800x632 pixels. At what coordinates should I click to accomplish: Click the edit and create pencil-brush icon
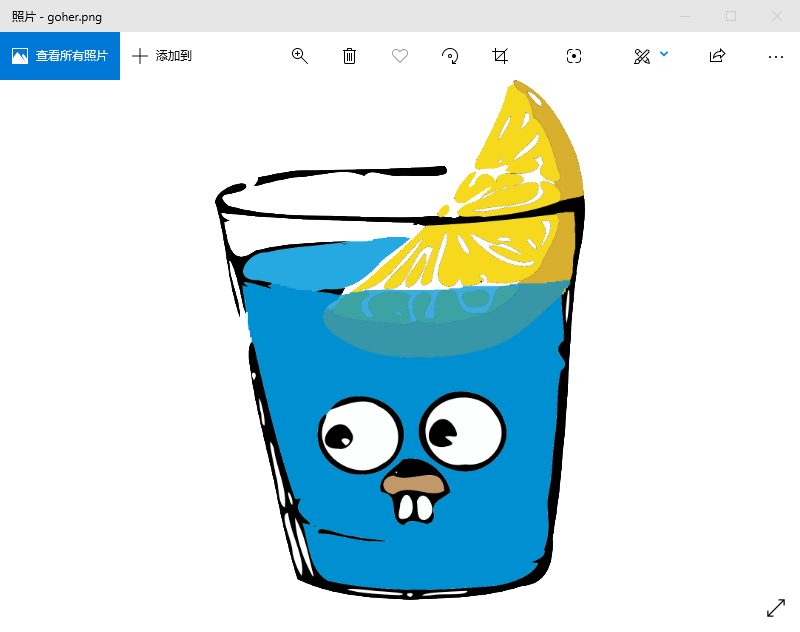[642, 56]
